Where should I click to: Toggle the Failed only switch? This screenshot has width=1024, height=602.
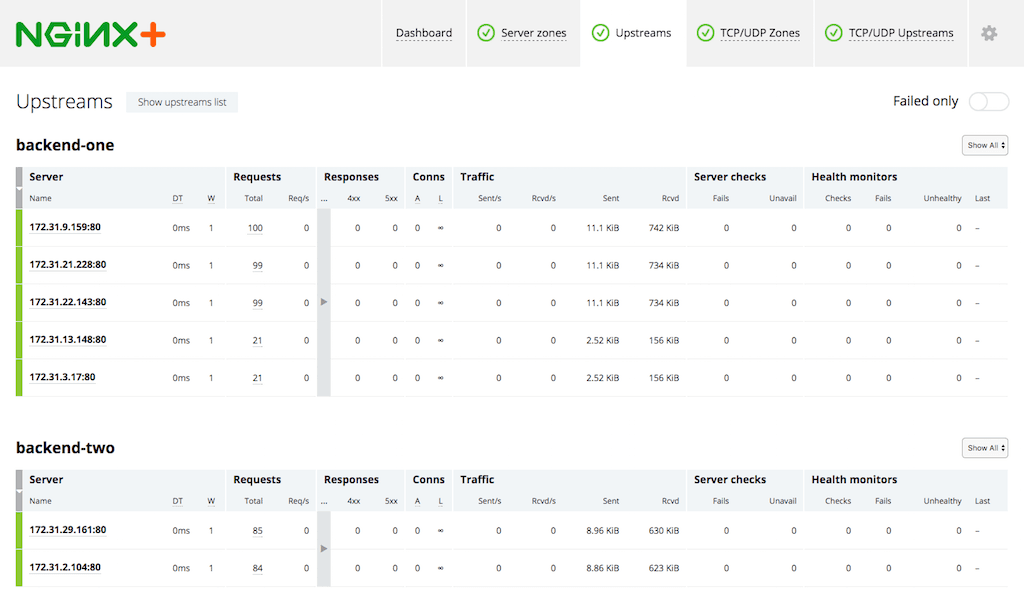[x=988, y=101]
